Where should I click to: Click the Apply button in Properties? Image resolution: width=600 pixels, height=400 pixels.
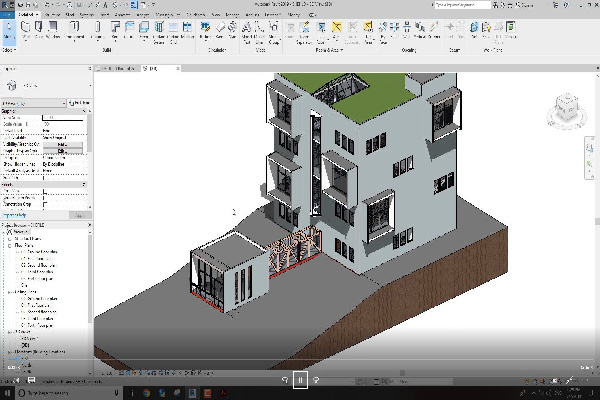[x=80, y=216]
